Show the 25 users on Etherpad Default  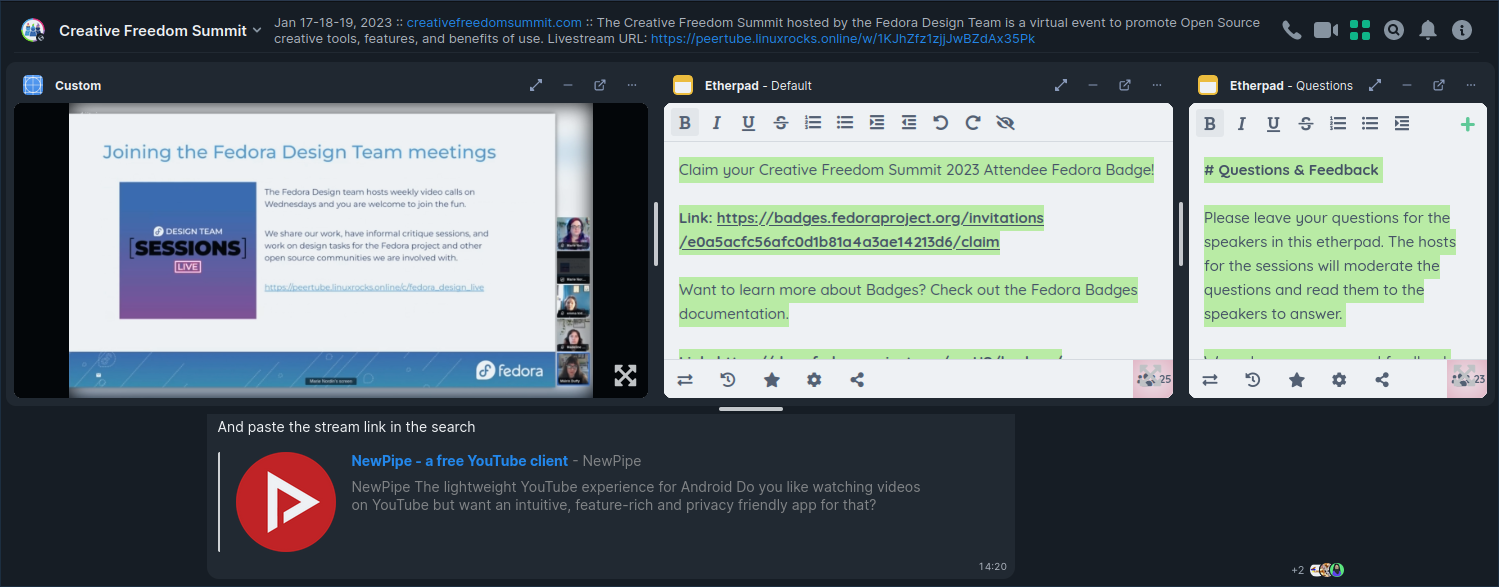tap(1153, 379)
